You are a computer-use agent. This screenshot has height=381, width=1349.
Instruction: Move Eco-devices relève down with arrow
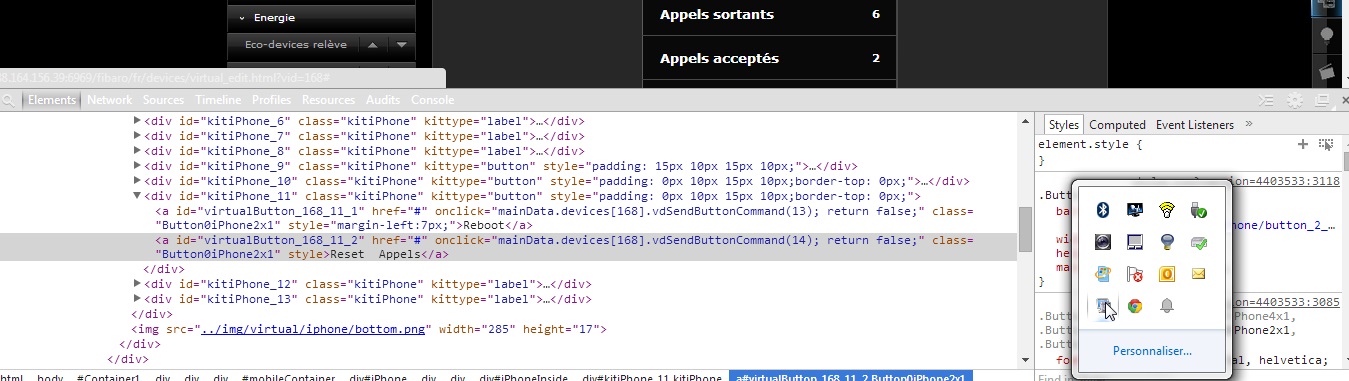pos(401,45)
